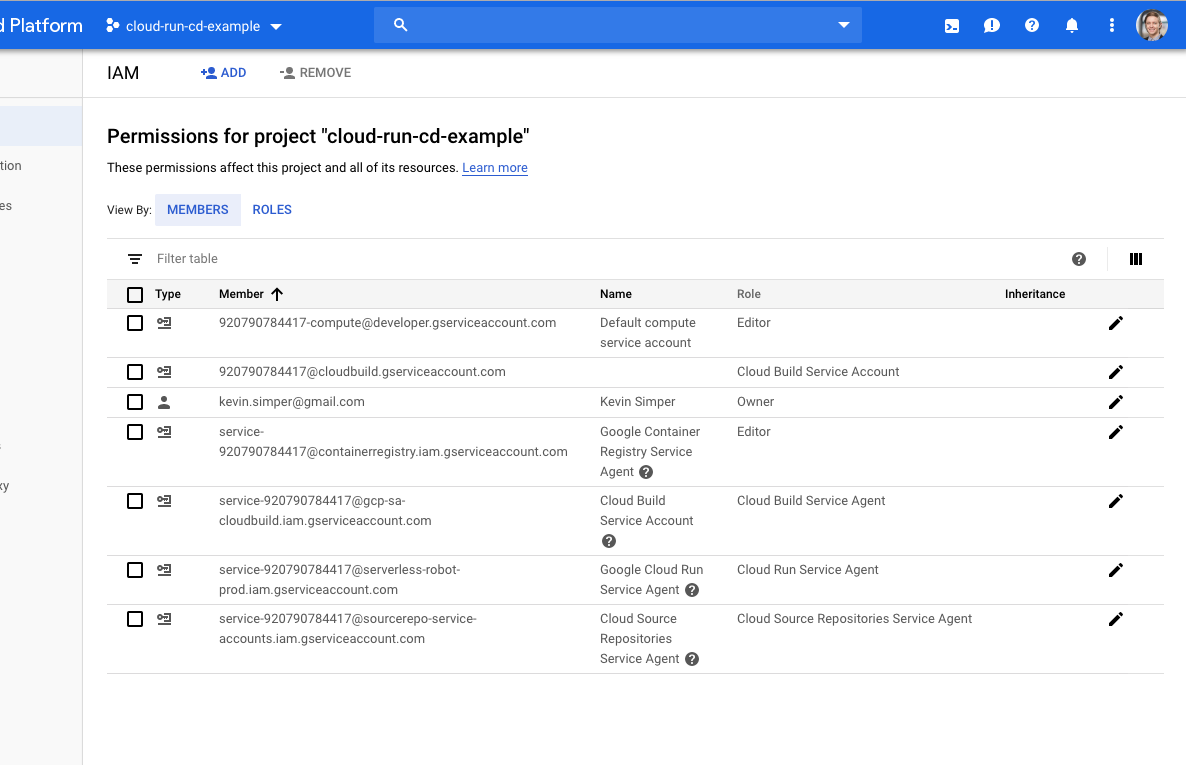Screen dimensions: 1186x765
Task: Click help icon beside Google Cloud Run Service Agent
Action: [x=692, y=590]
